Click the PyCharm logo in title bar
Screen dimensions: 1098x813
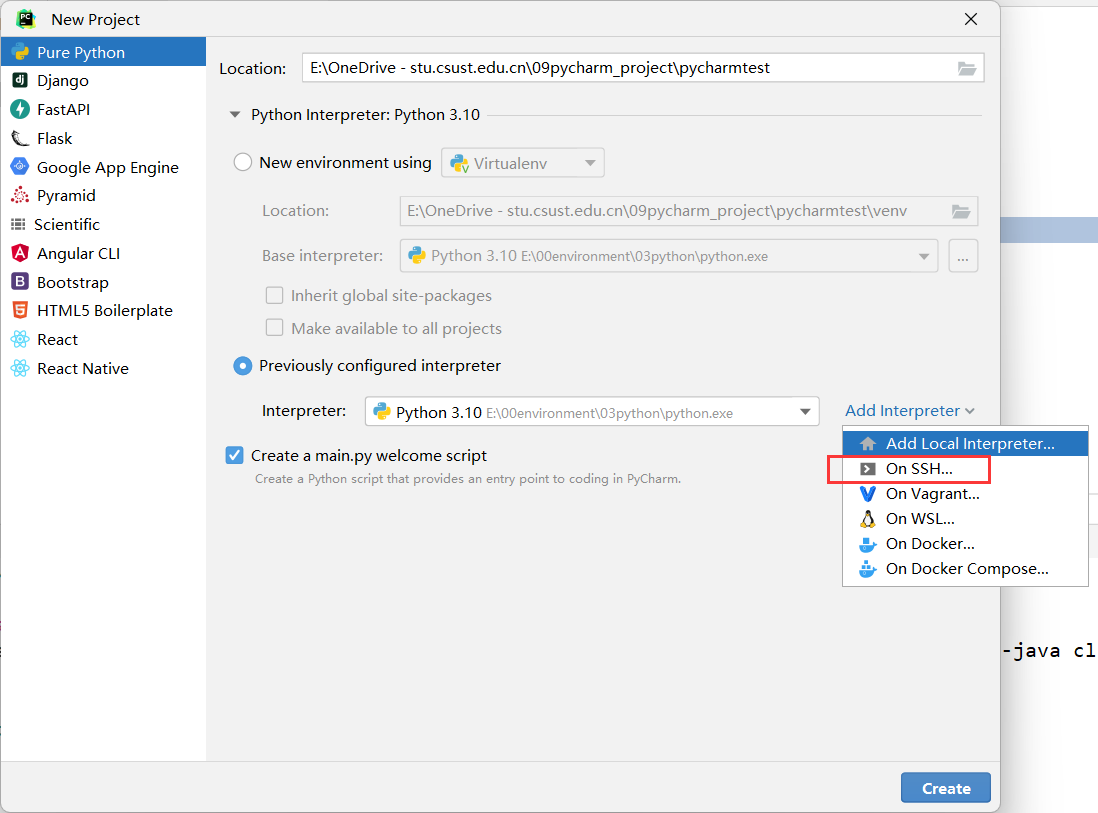coord(27,19)
